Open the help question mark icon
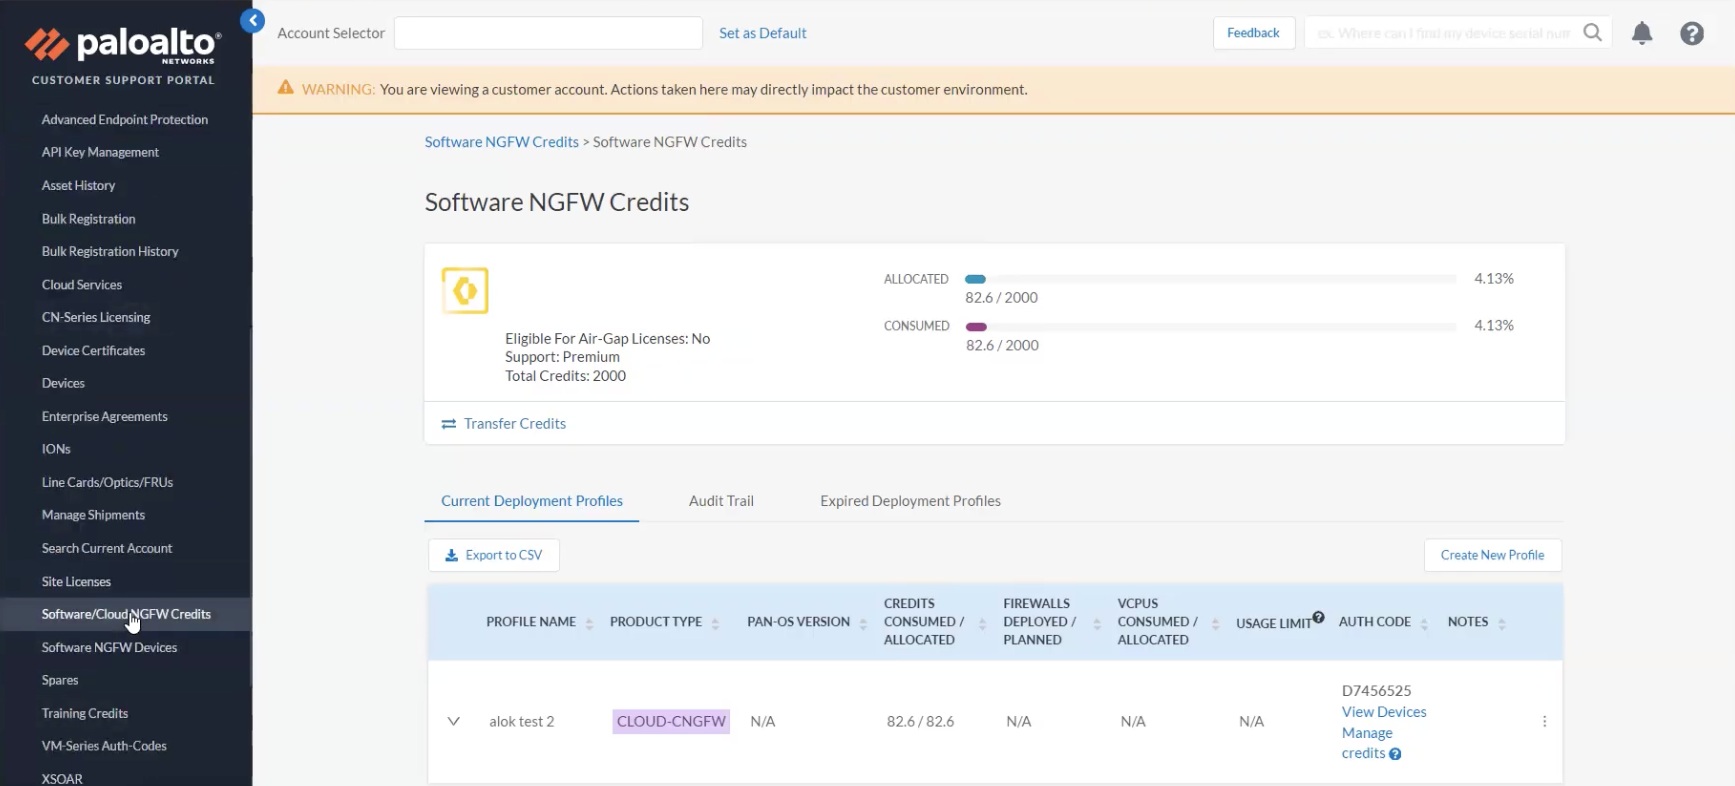The width and height of the screenshot is (1735, 786). click(x=1692, y=33)
